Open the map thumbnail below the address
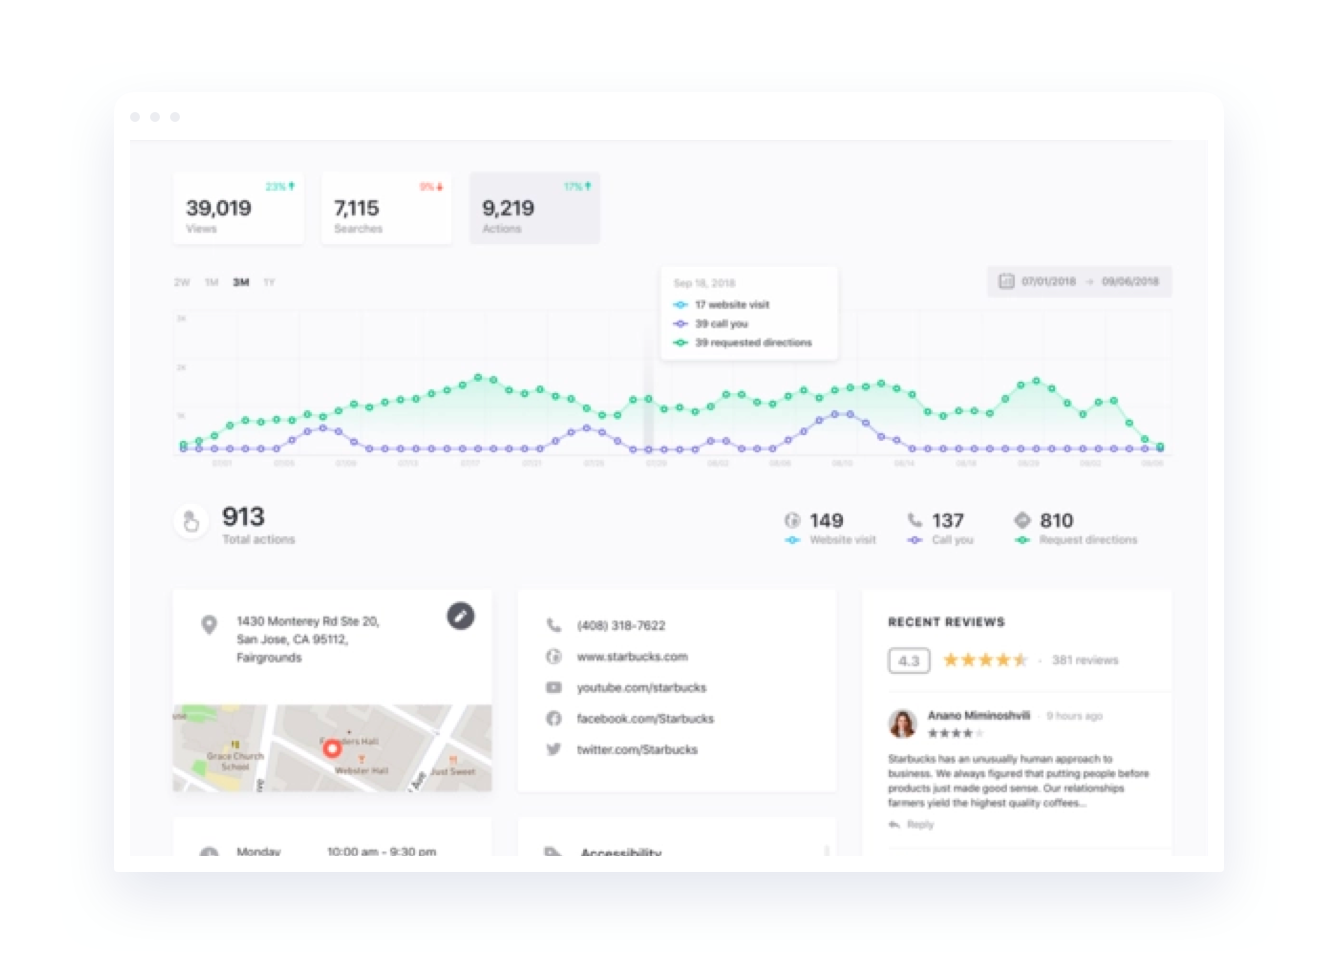Image resolution: width=1336 pixels, height=962 pixels. (332, 748)
